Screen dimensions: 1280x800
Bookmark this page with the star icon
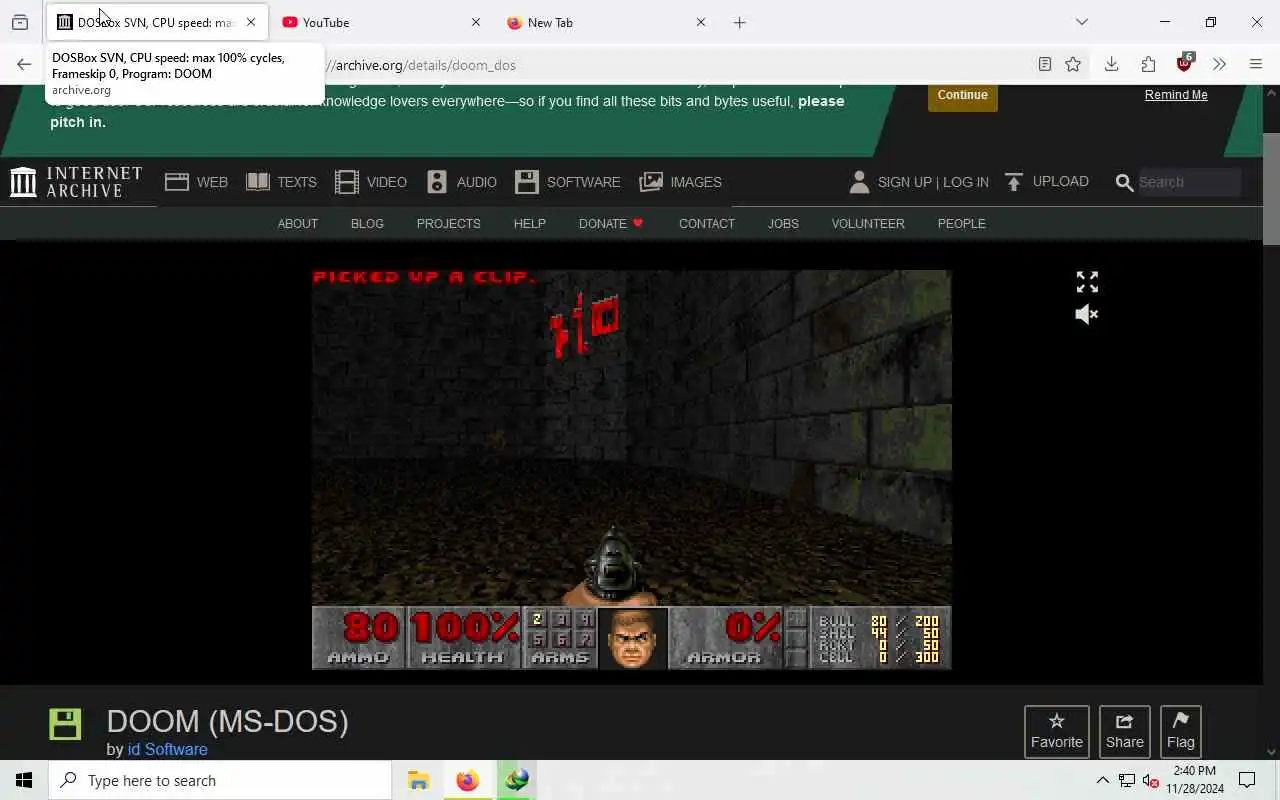(x=1073, y=65)
